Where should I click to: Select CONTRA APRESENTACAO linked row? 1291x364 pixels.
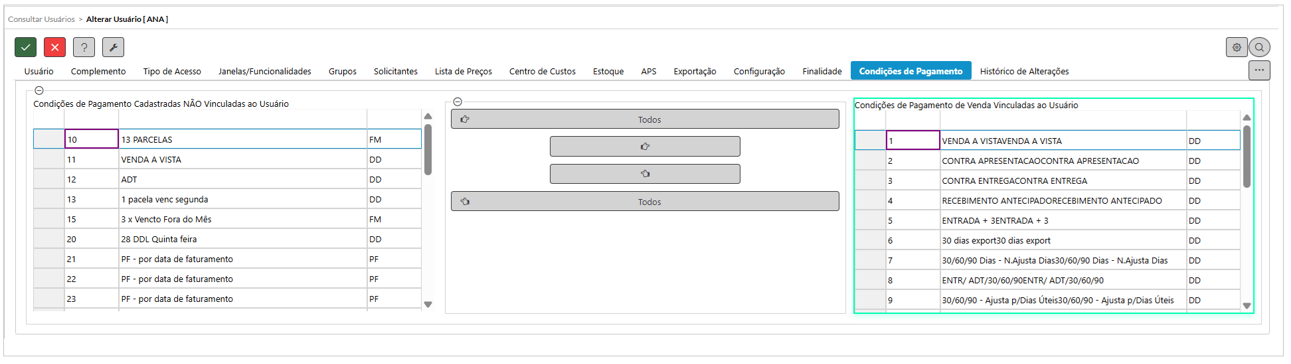(1047, 160)
